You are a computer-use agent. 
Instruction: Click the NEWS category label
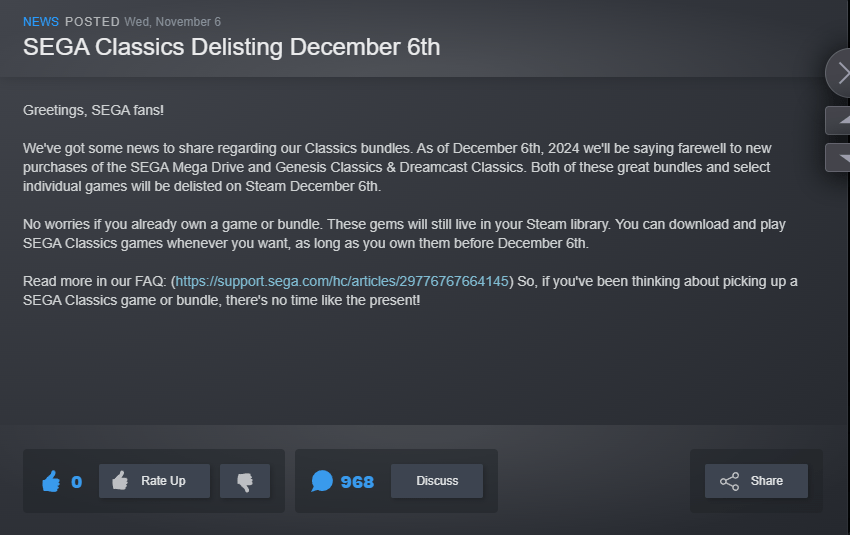(x=40, y=21)
